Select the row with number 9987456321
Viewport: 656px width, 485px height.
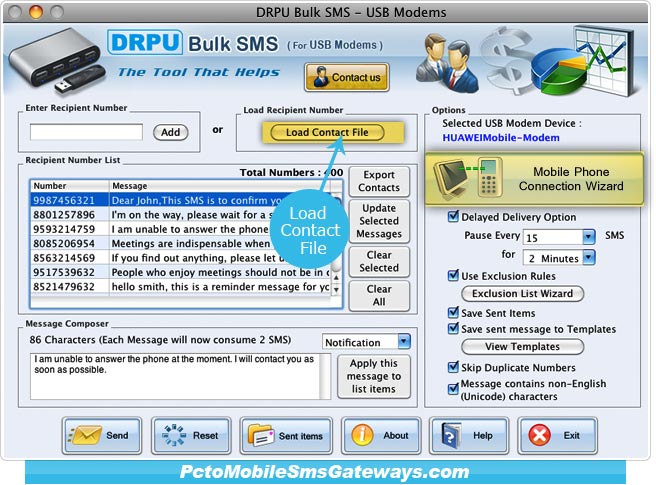(x=180, y=200)
